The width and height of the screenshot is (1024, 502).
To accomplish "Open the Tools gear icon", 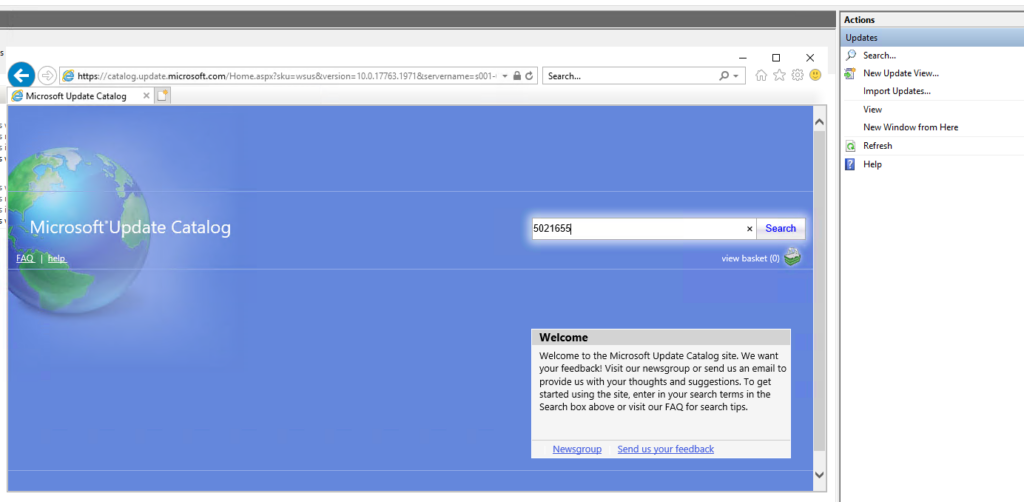I will 797,76.
